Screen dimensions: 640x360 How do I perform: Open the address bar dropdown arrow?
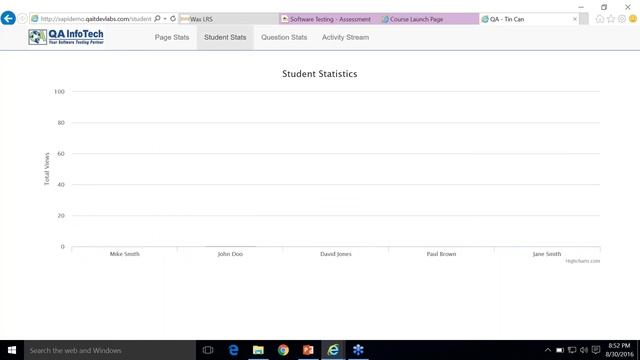[165, 19]
